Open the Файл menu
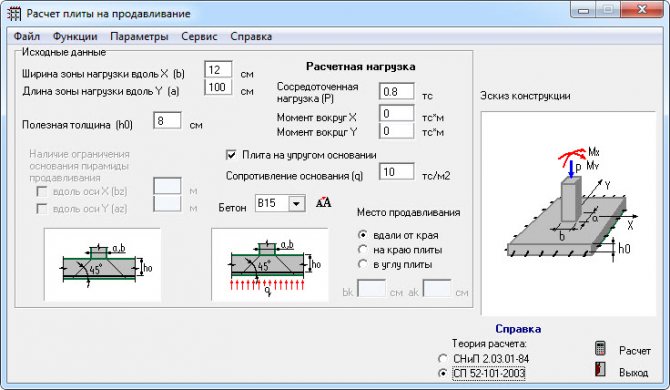670x390 pixels. pyautogui.click(x=26, y=36)
